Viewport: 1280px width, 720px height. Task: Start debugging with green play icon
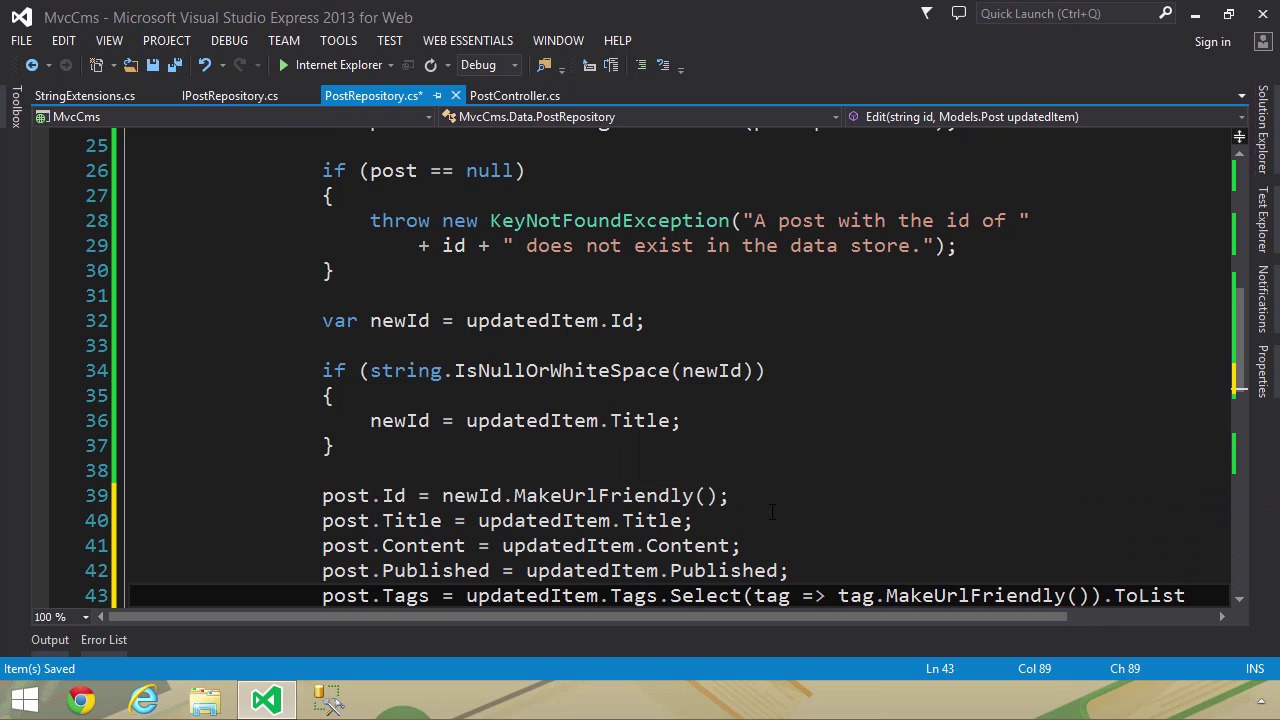[284, 65]
